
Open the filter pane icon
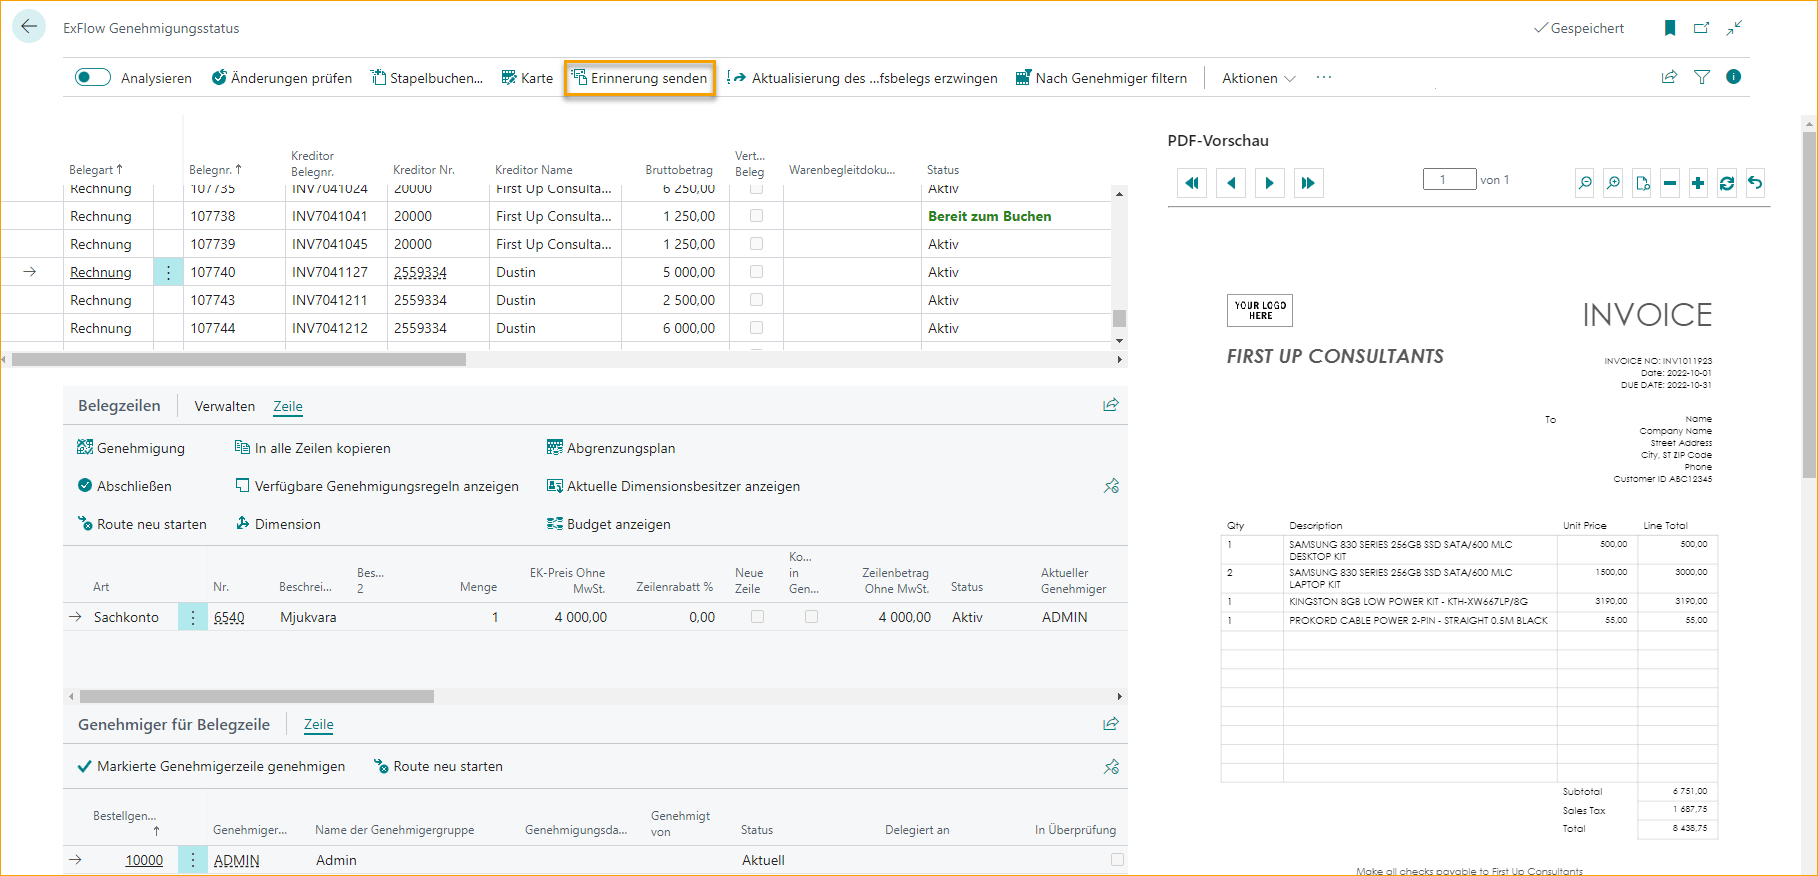[1702, 77]
